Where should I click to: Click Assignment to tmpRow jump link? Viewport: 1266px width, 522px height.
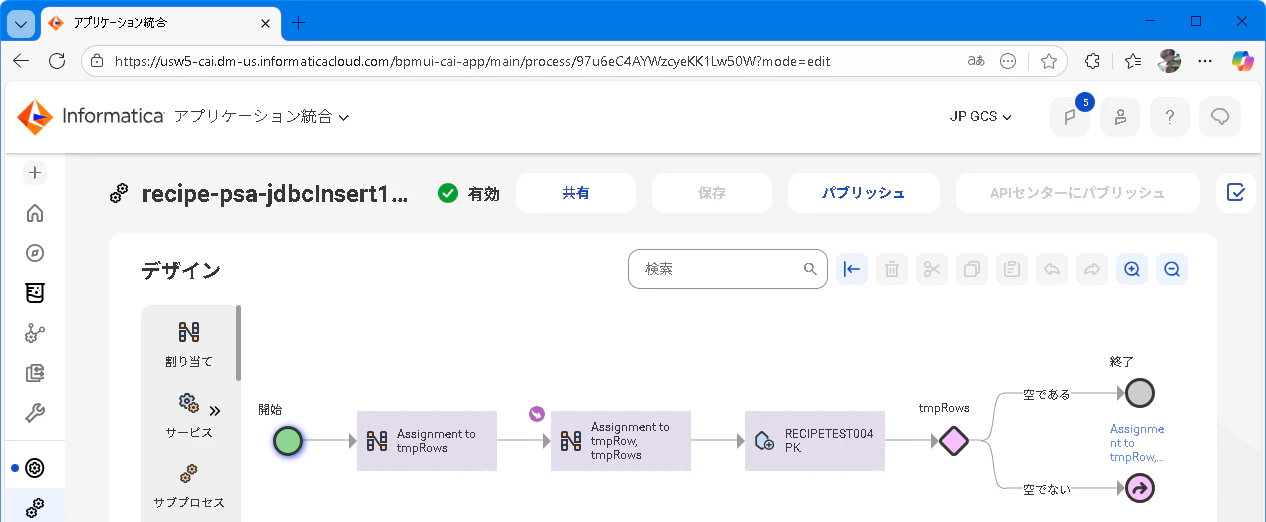click(x=1137, y=443)
